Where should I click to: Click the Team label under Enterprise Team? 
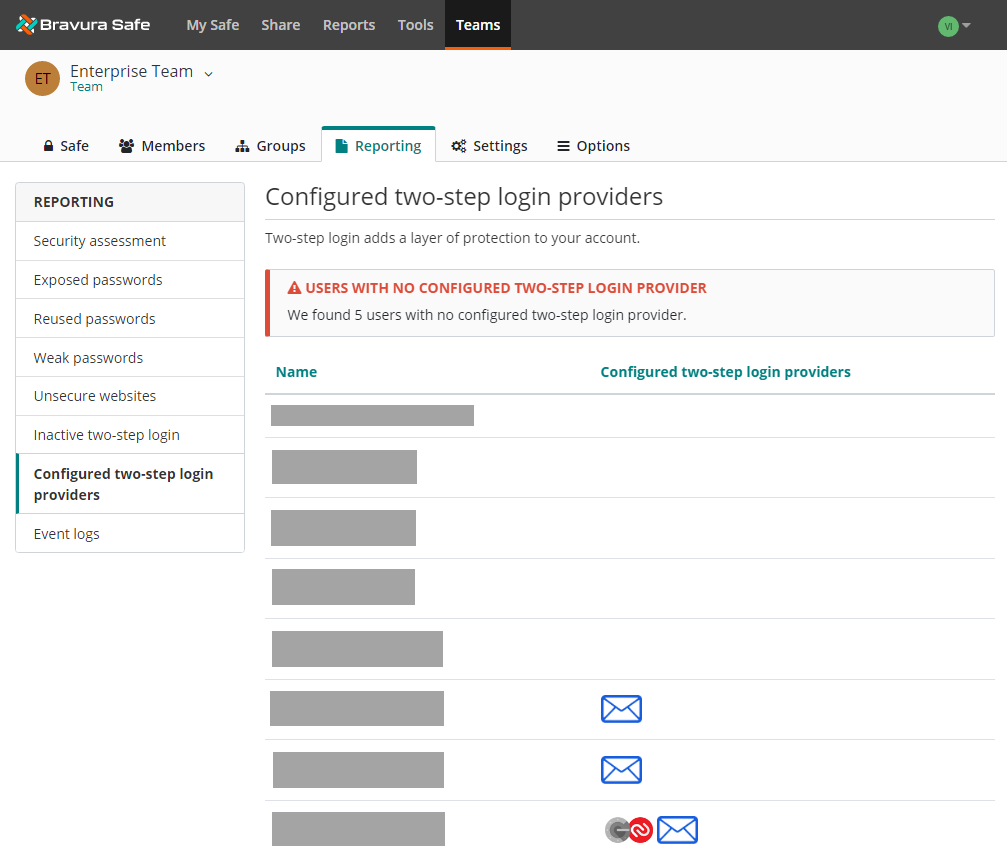point(86,87)
